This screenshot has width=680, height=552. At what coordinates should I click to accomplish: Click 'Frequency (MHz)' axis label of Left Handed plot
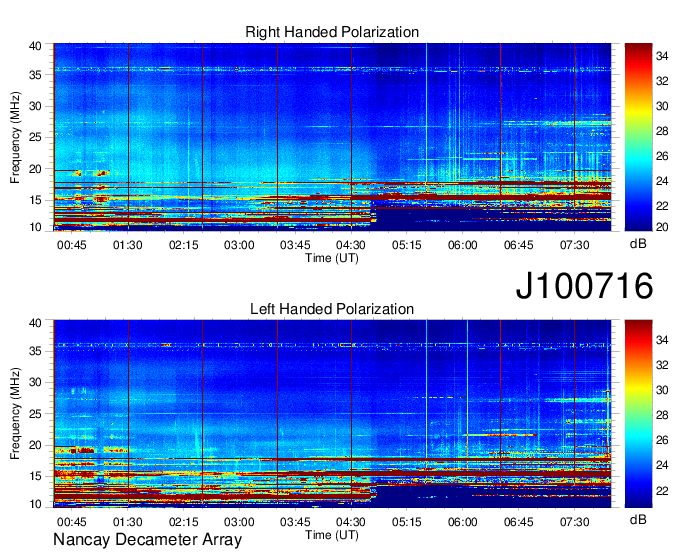coord(15,414)
